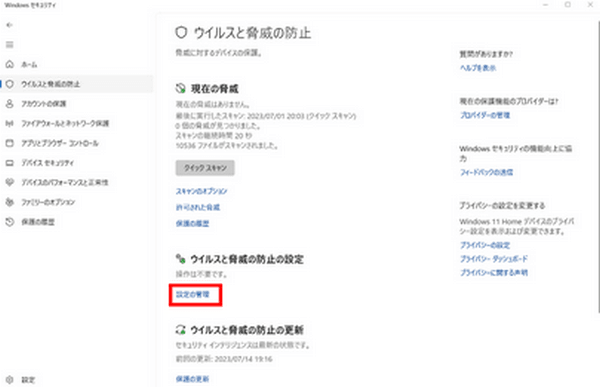
Task: Maximize the Windows セキュリティ window
Action: click(568, 5)
